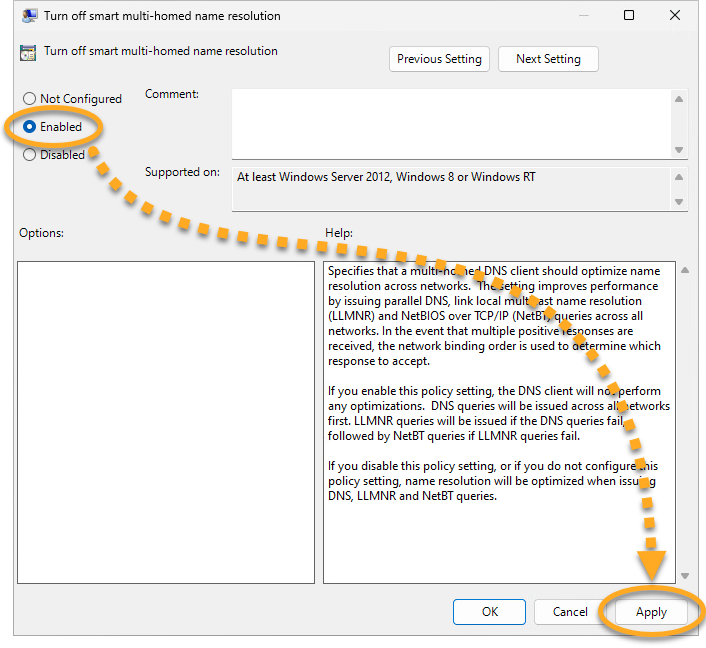Click the Supported on scroll up arrow
The height and width of the screenshot is (648, 706).
(x=679, y=176)
